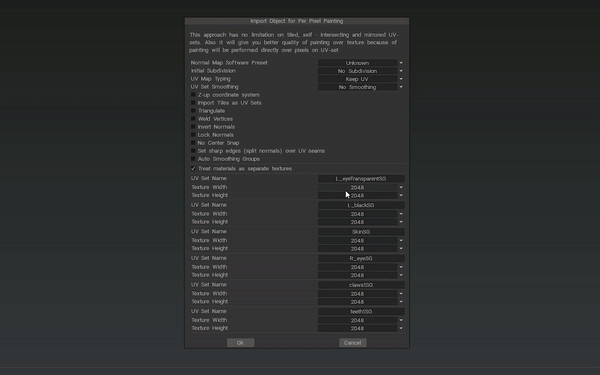Open Texture Height dropdown for L_eyeTransparentSG
Screen dimensions: 600x375
point(361,196)
